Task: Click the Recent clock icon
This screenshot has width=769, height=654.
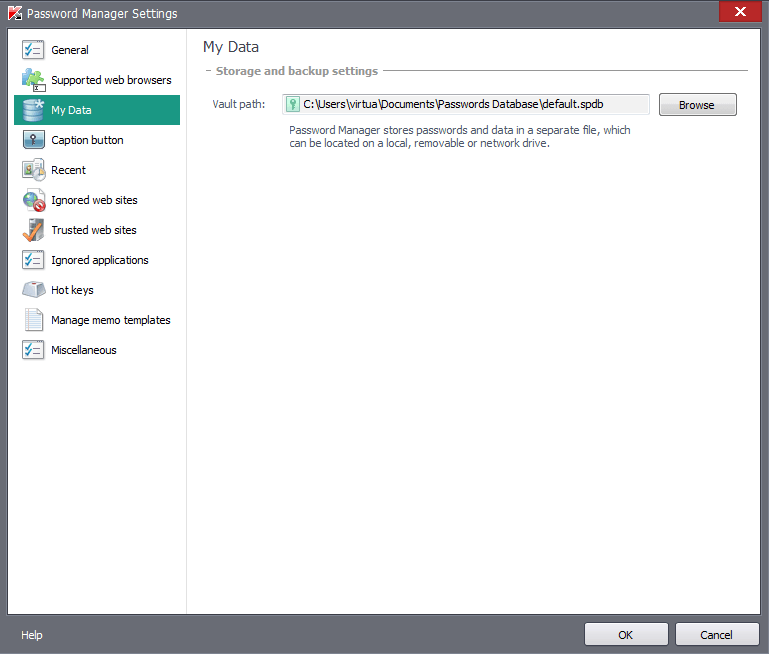Action: [x=33, y=170]
